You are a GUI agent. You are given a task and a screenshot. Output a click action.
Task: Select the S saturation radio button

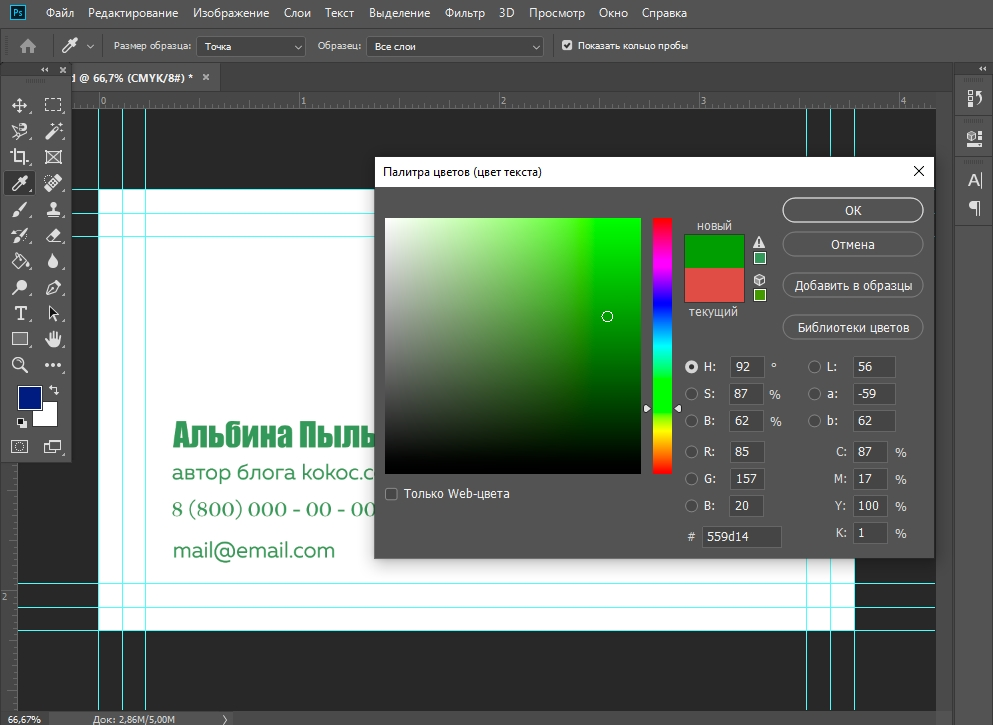click(x=692, y=394)
